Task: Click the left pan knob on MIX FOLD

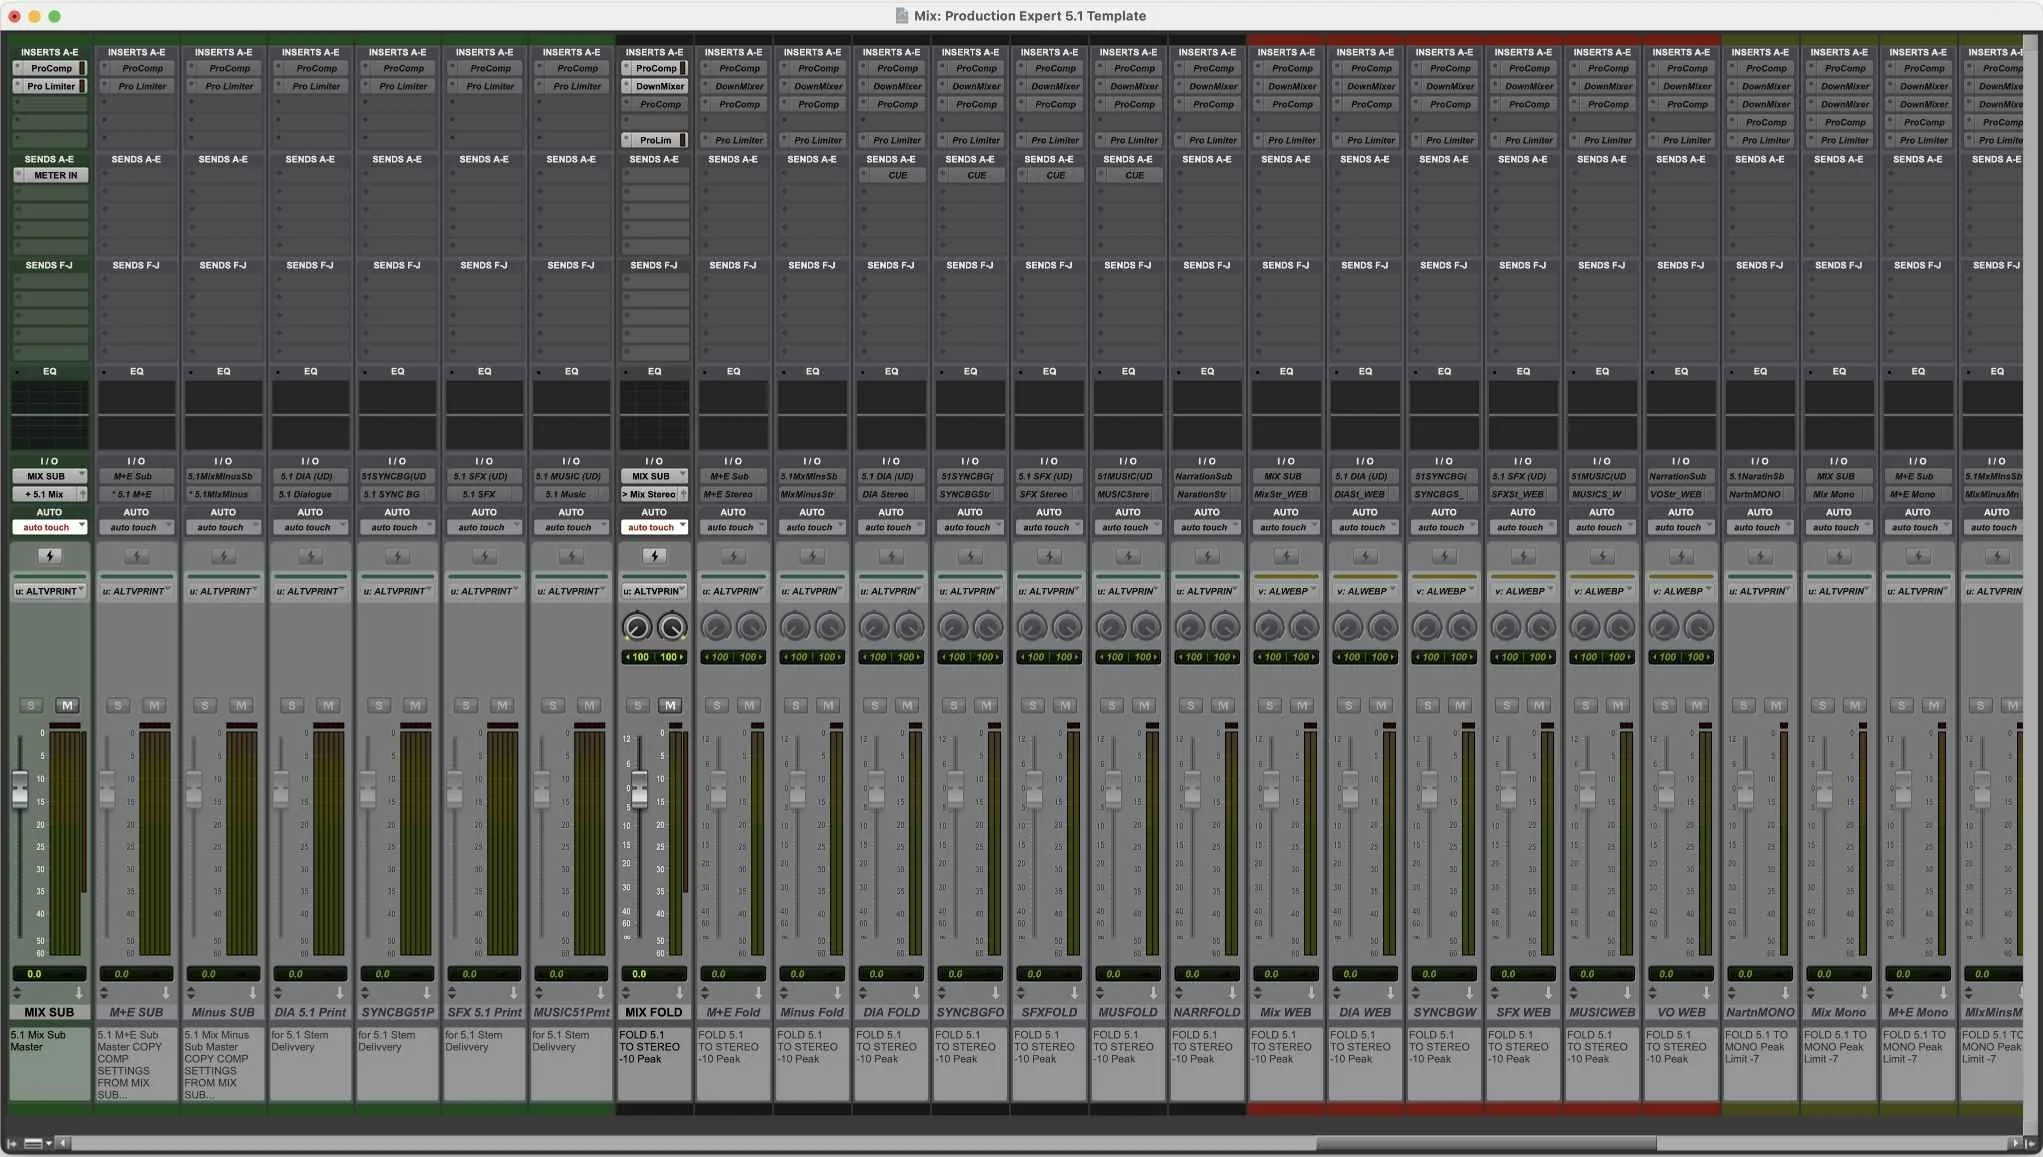Action: (x=637, y=628)
